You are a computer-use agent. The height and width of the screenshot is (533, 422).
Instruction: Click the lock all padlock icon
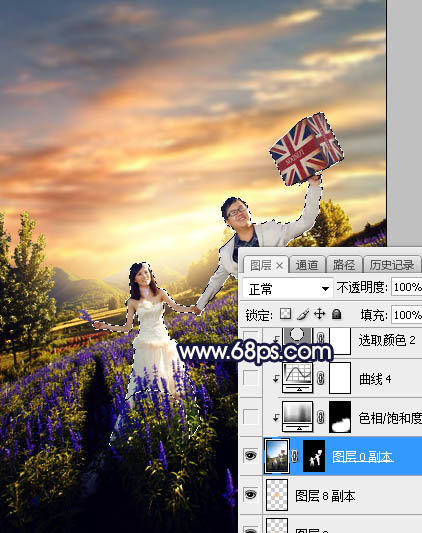pos(336,314)
